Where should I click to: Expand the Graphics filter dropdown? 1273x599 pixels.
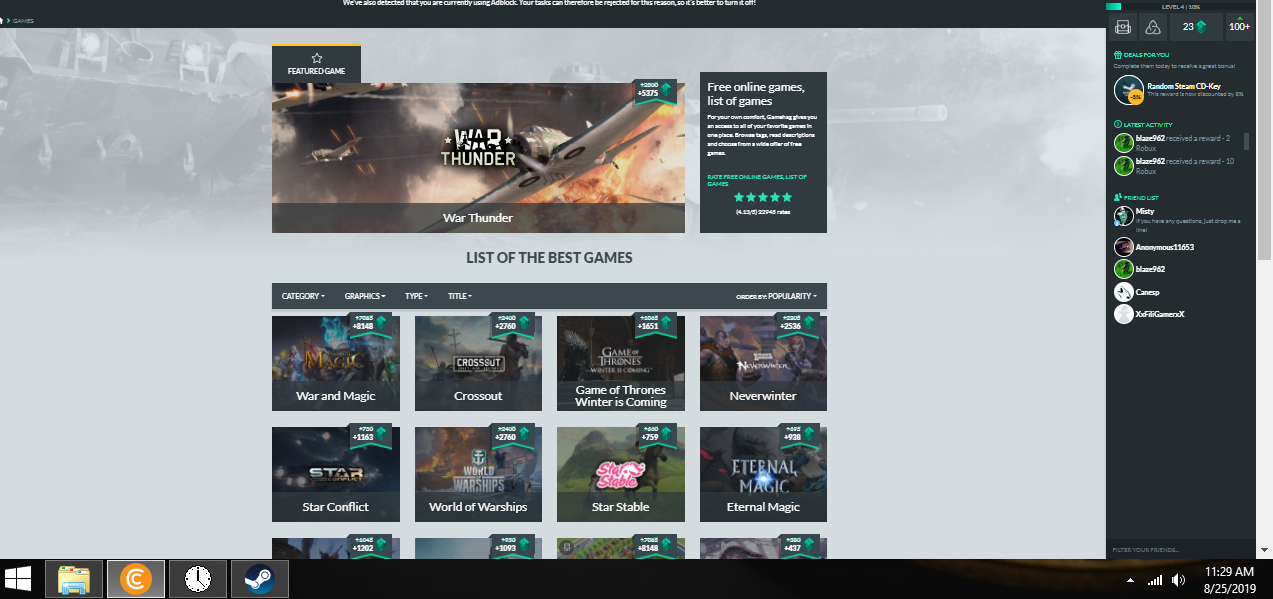point(366,296)
